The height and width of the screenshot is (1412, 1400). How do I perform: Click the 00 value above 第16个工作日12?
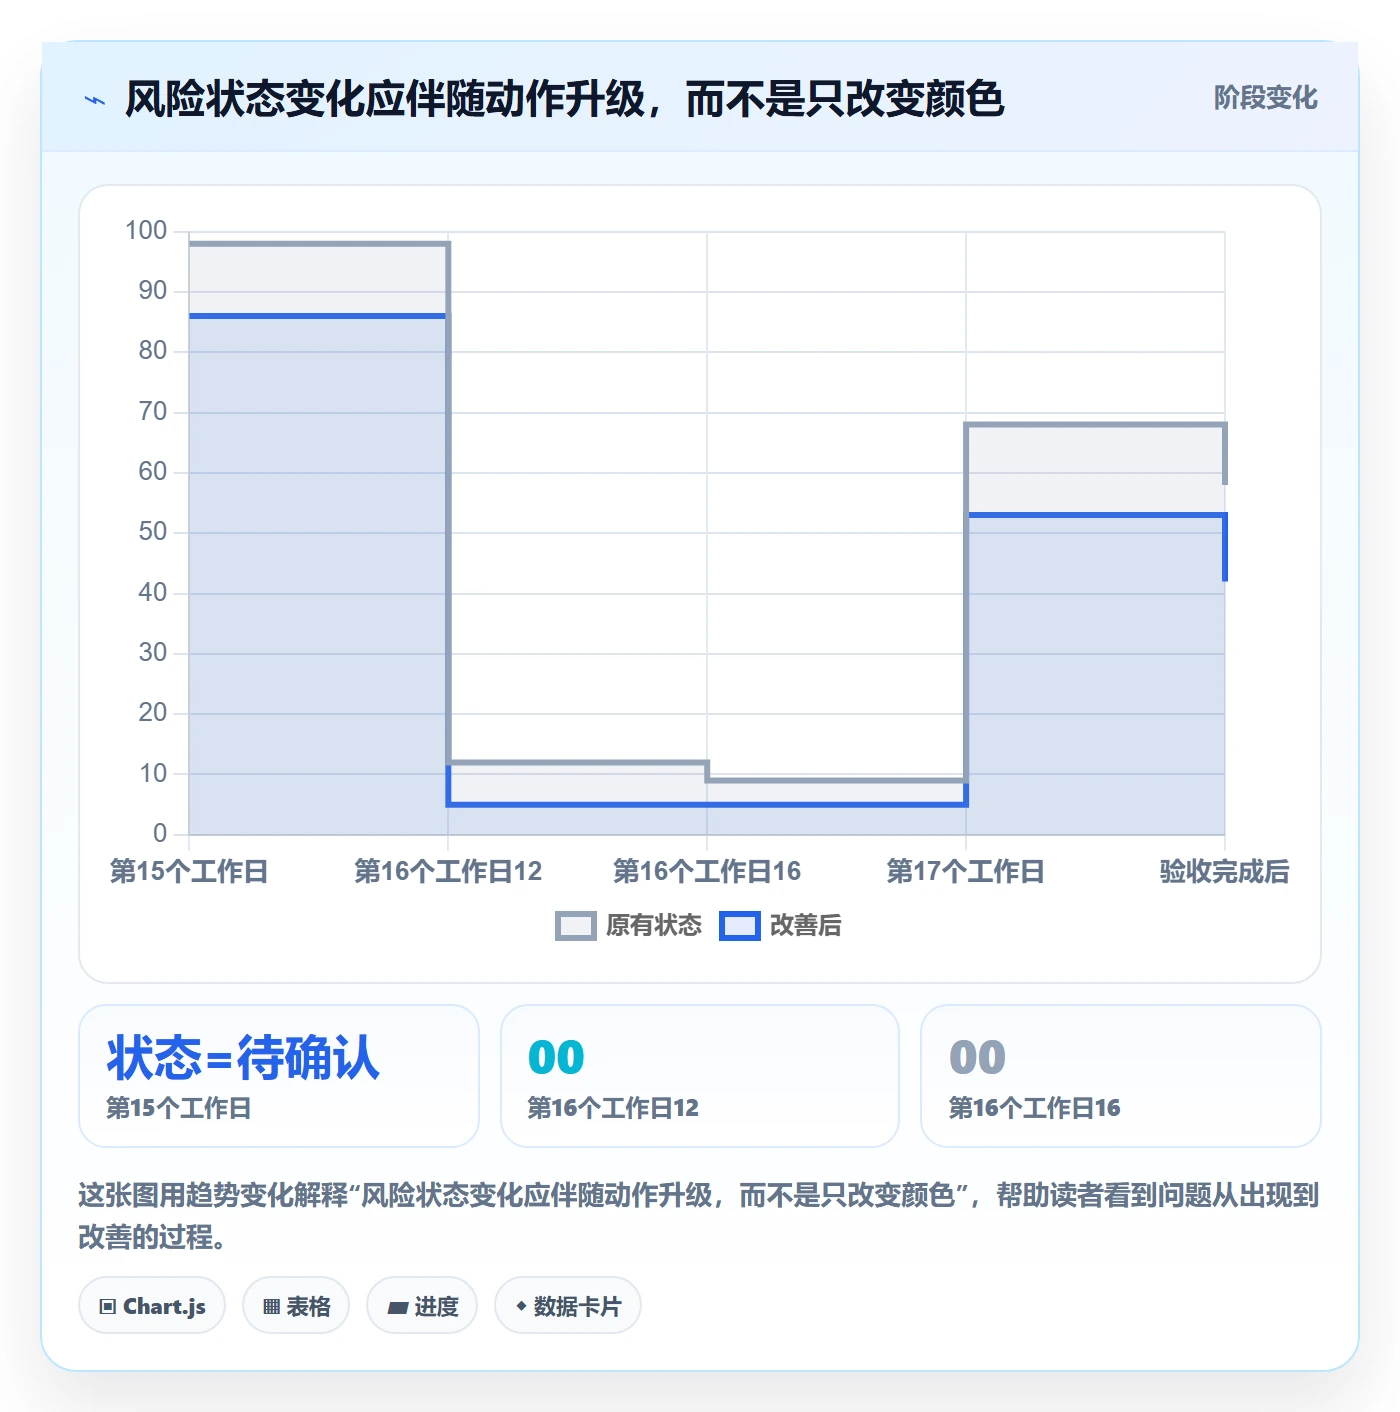click(x=556, y=1058)
